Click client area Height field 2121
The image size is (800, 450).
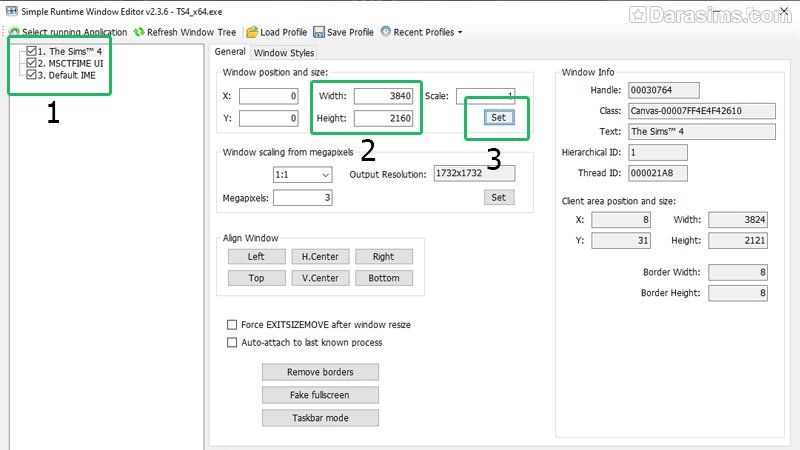click(x=738, y=240)
